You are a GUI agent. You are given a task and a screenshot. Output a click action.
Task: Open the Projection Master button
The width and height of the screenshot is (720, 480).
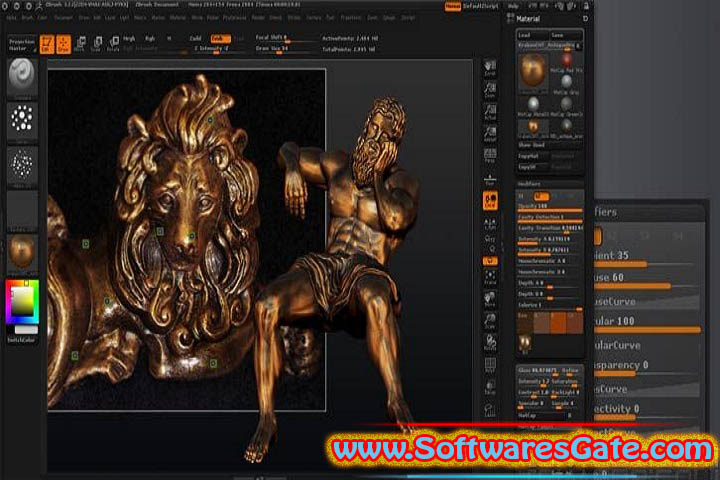pos(22,45)
